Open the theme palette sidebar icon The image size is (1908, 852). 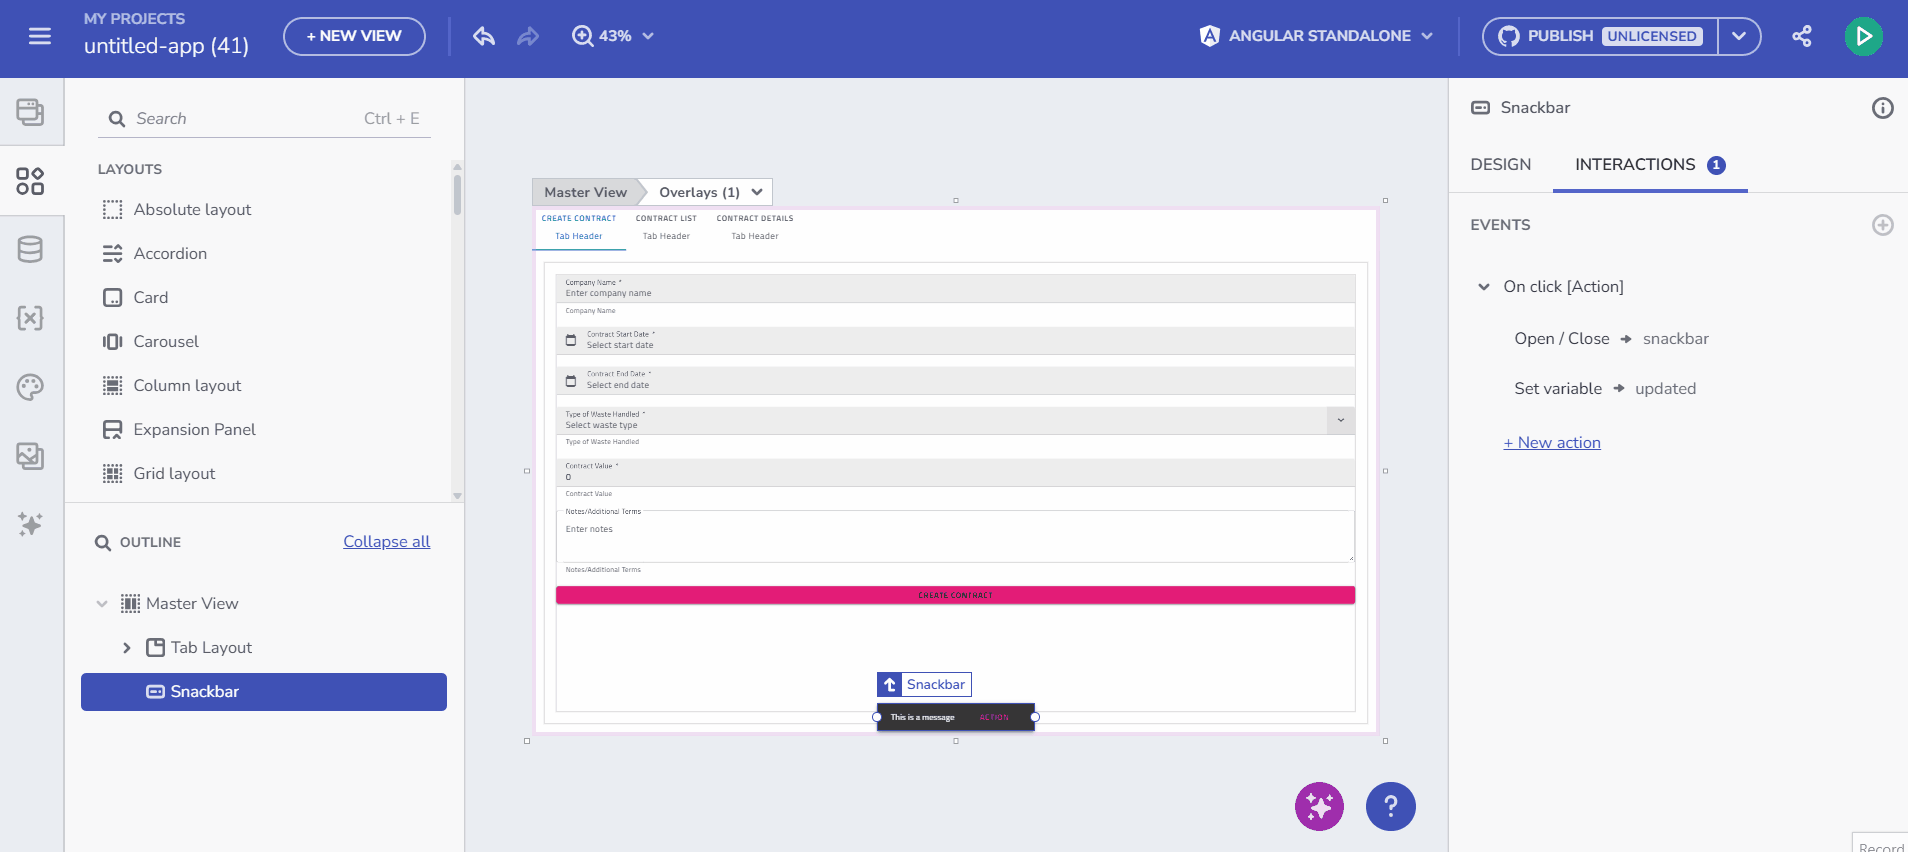coord(30,387)
